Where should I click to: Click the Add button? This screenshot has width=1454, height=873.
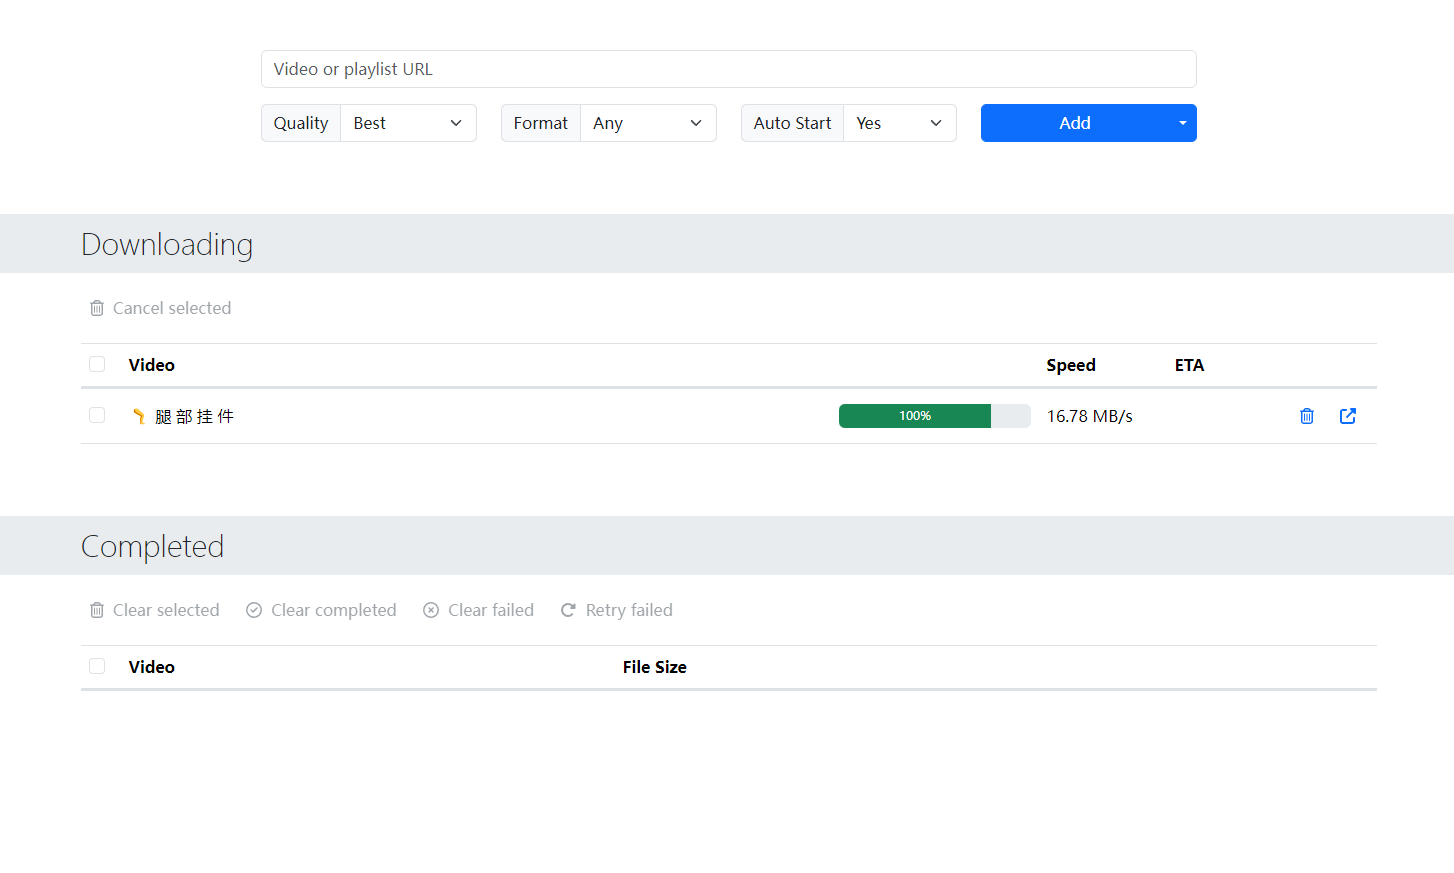(1075, 123)
